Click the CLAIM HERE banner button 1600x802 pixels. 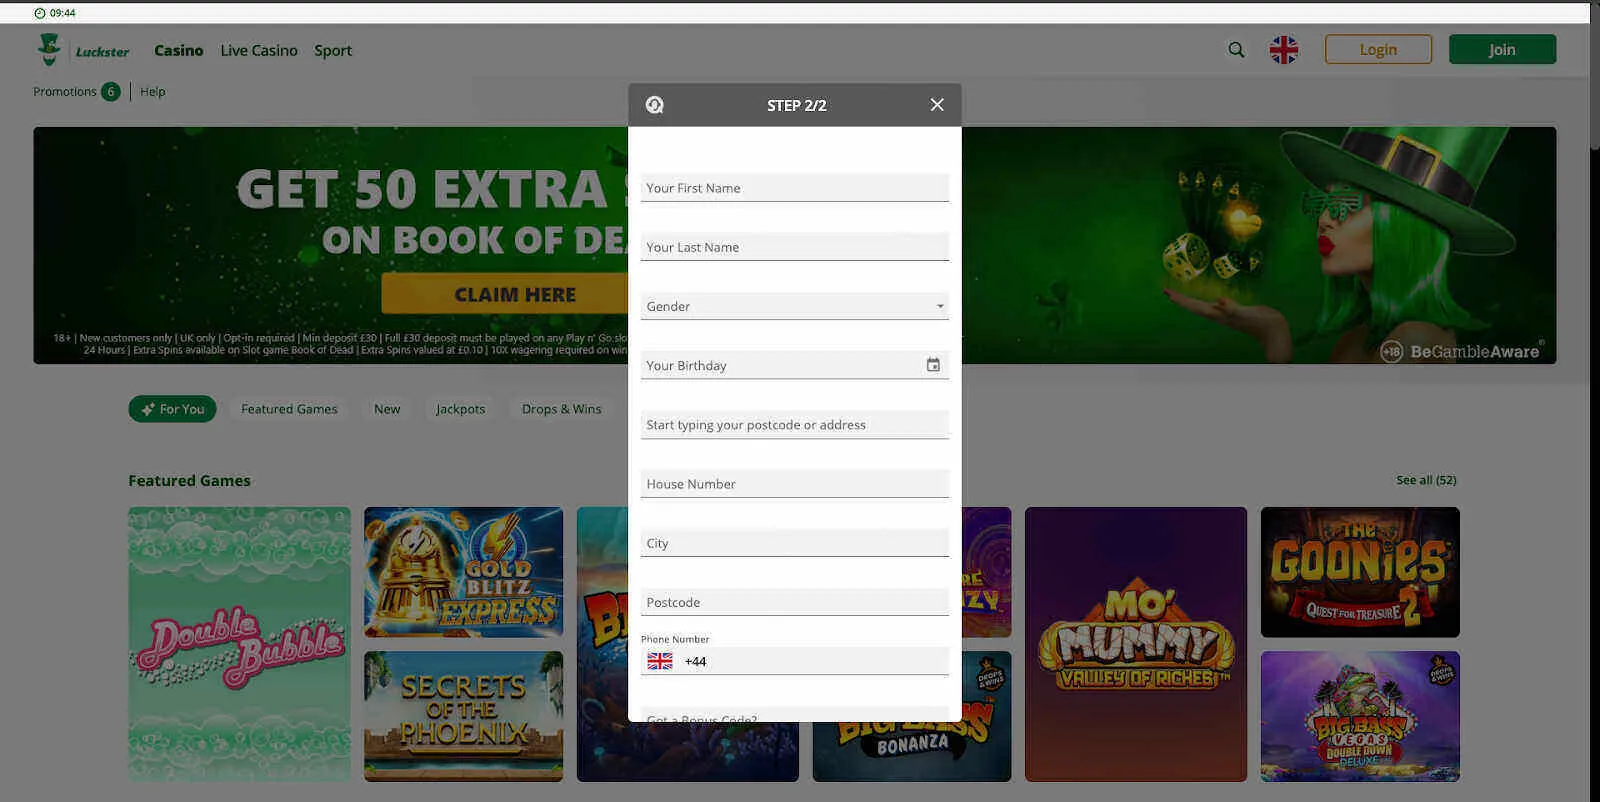click(505, 294)
